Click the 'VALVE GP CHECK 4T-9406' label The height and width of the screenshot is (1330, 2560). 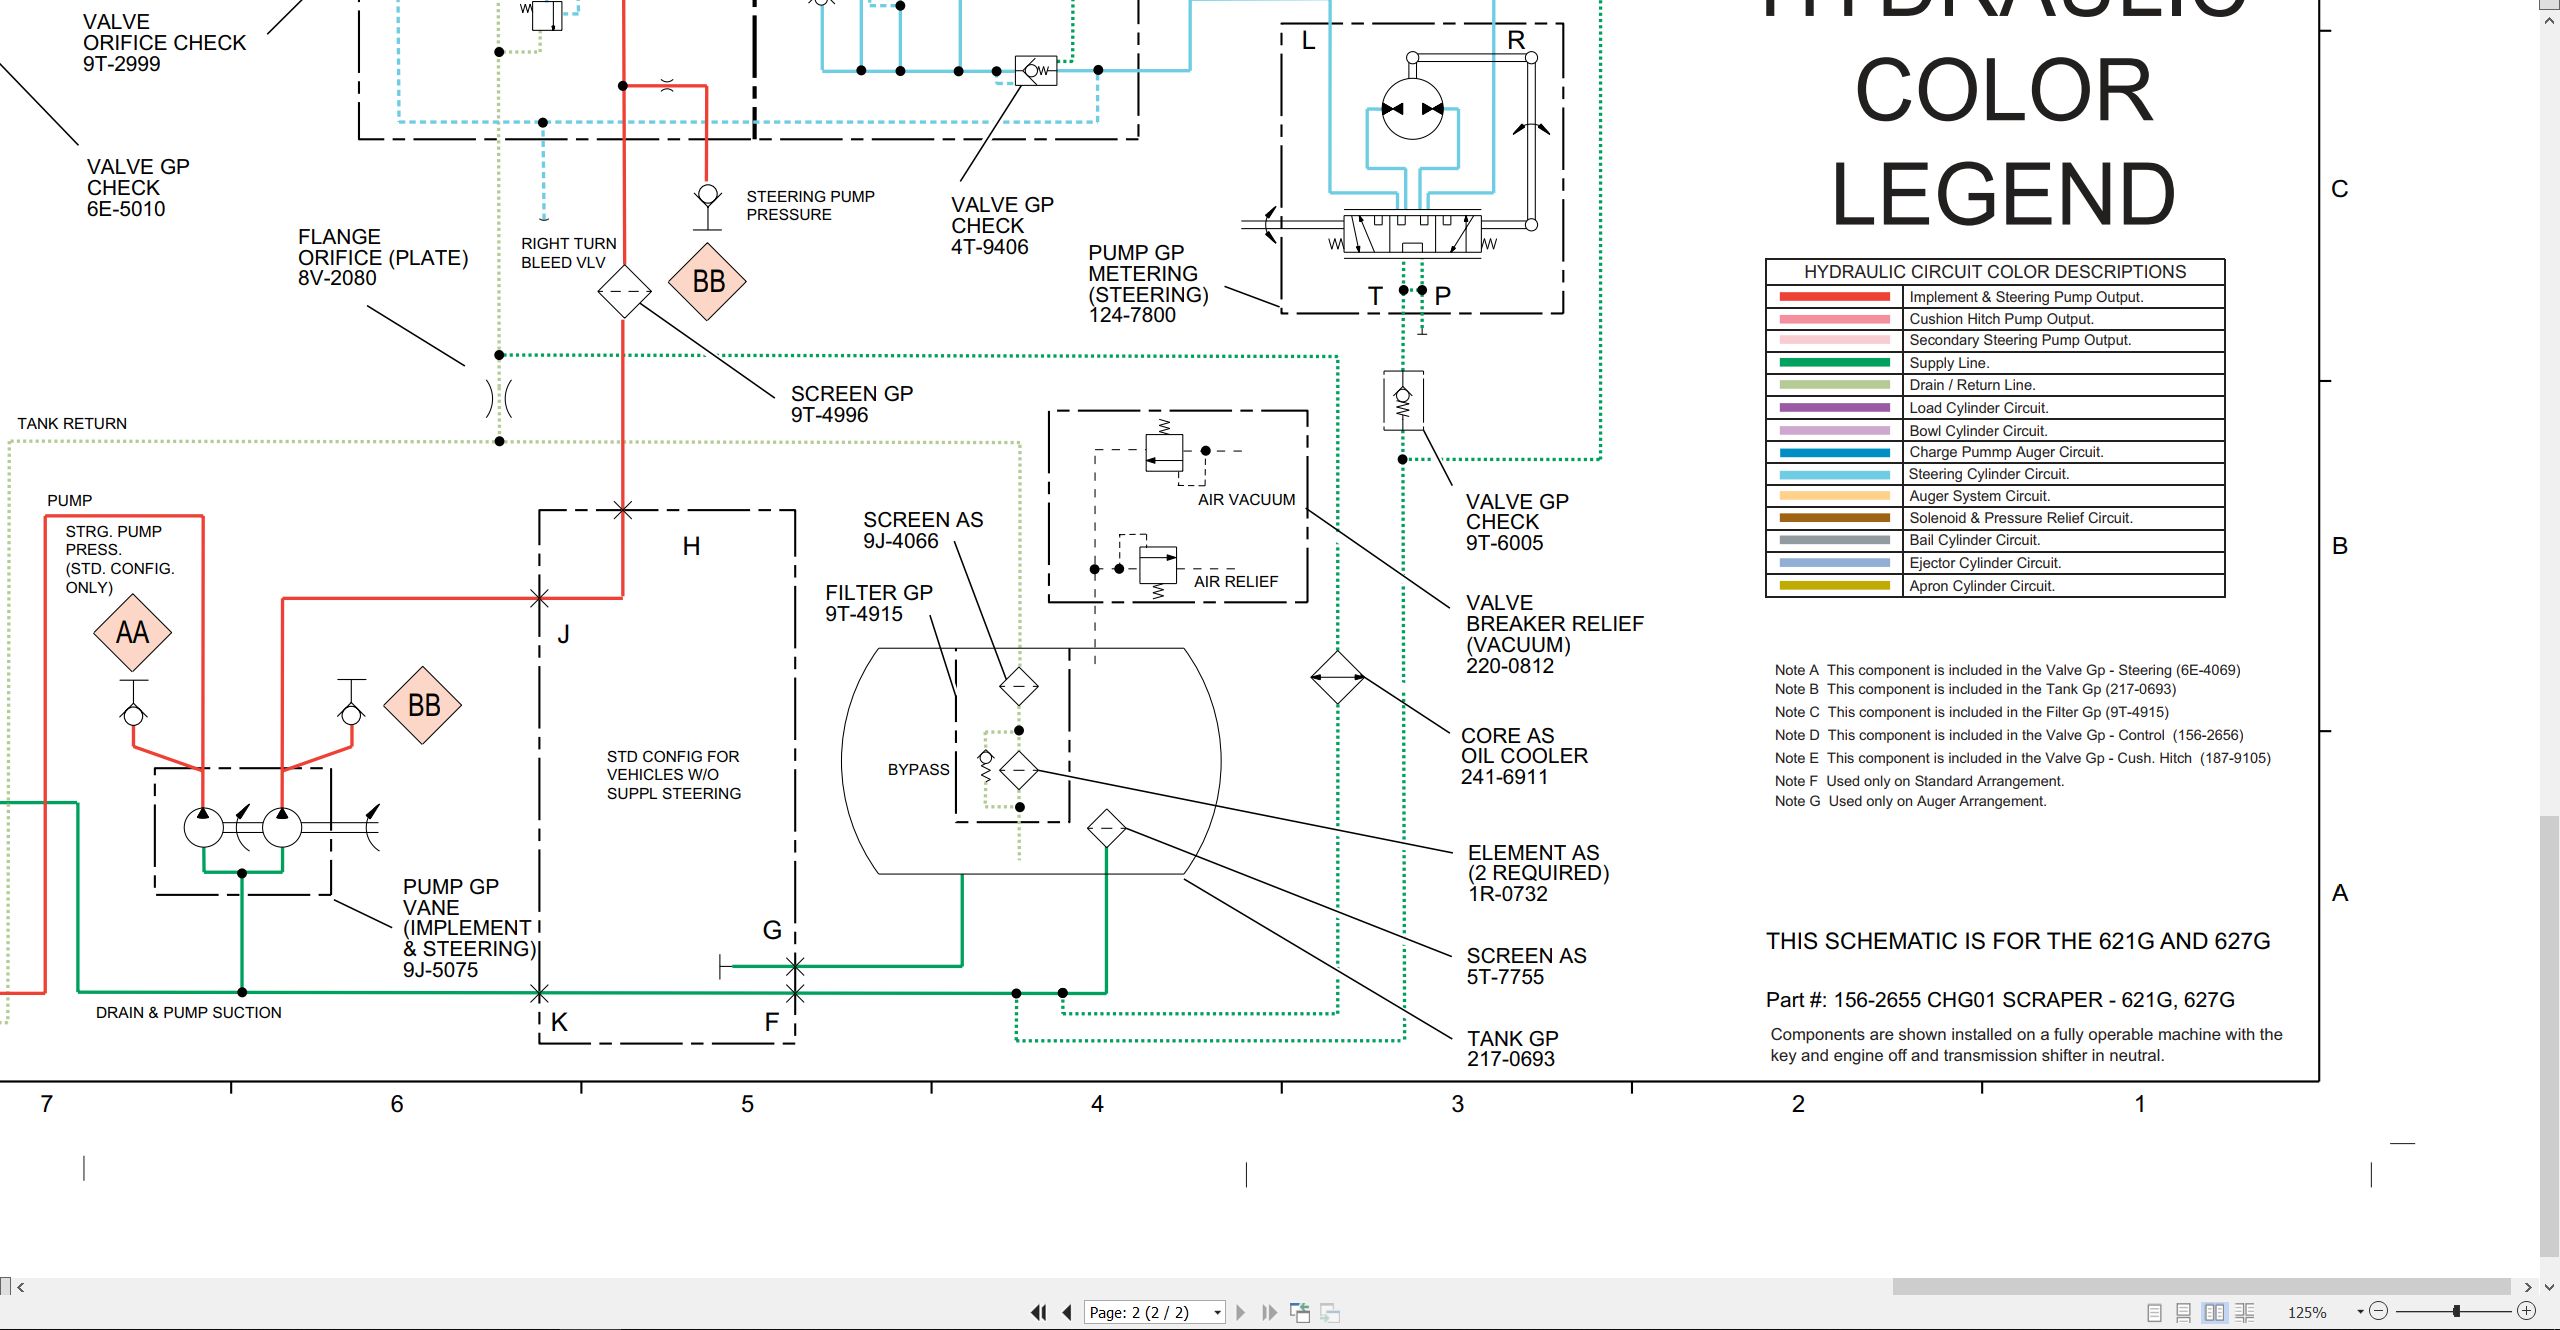coord(1002,225)
